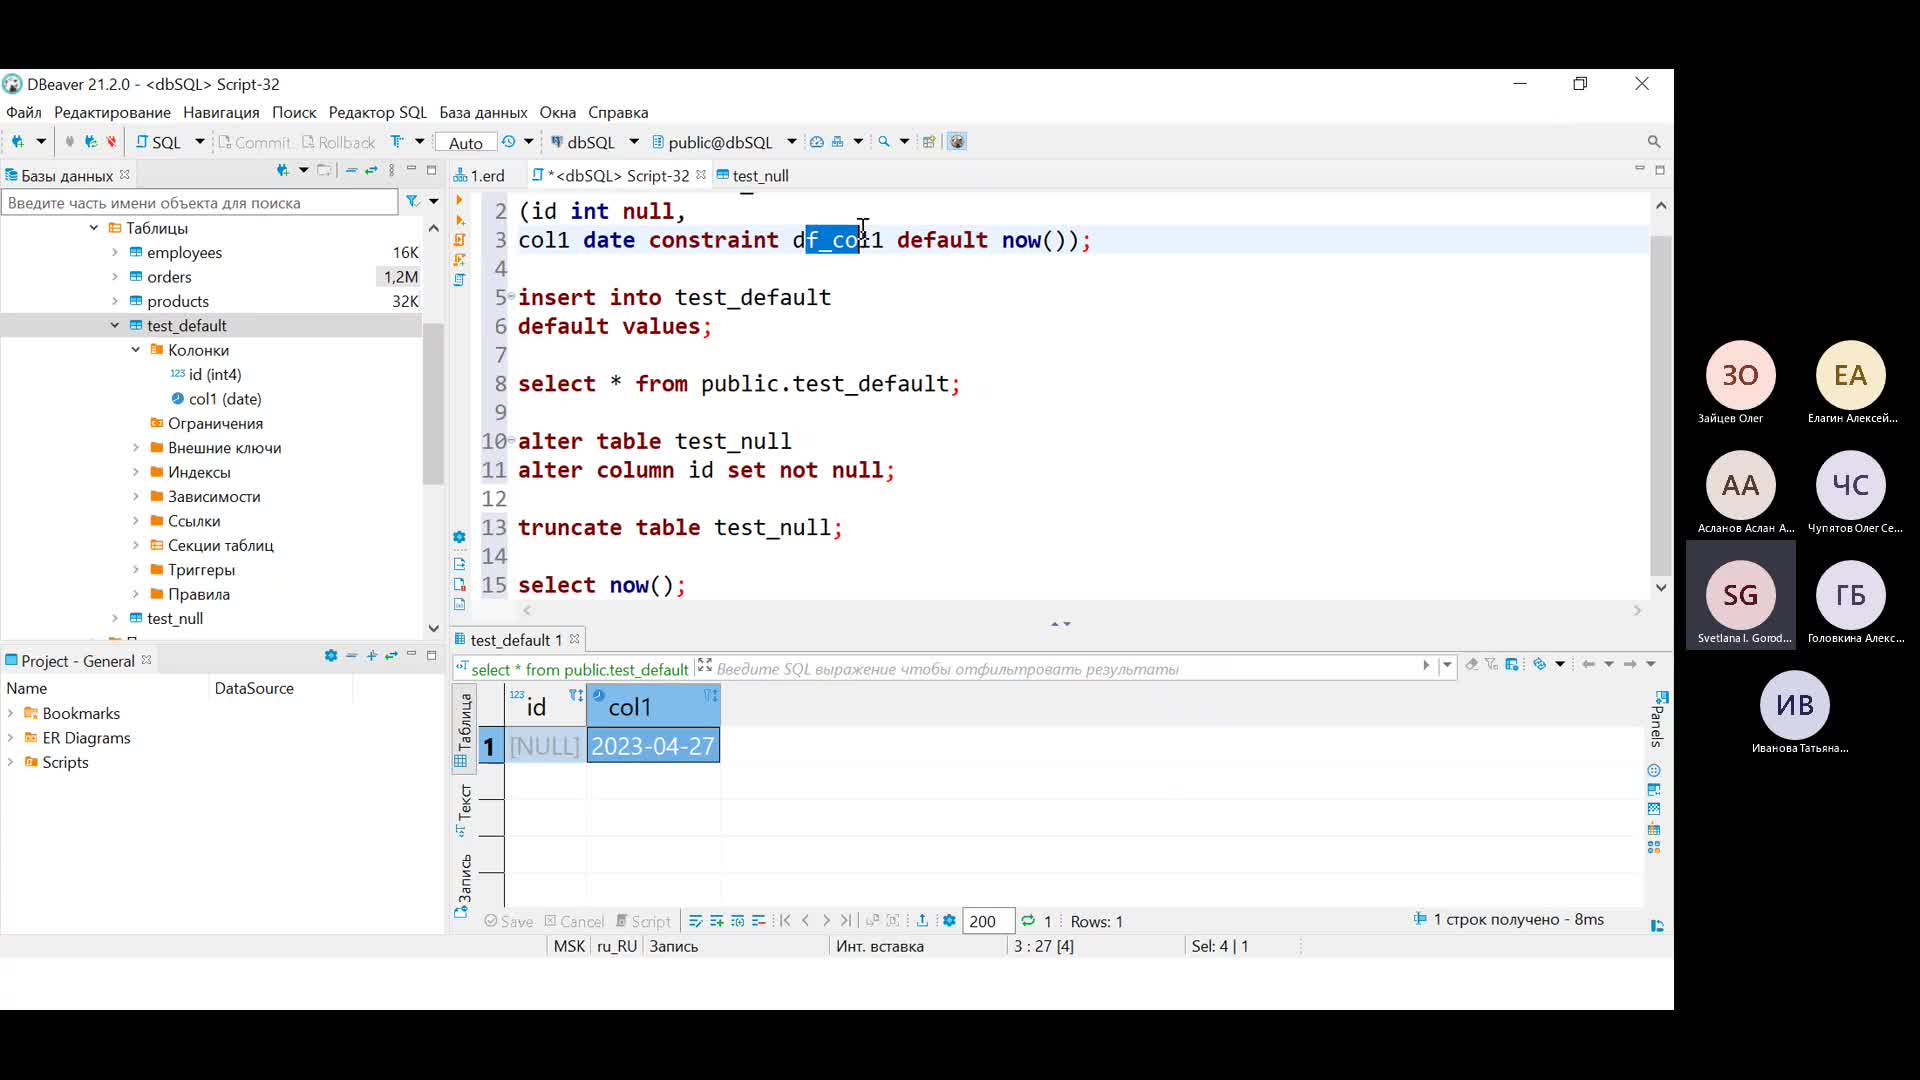This screenshot has width=1920, height=1080.
Task: Click Cancel in results toolbar
Action: click(574, 921)
